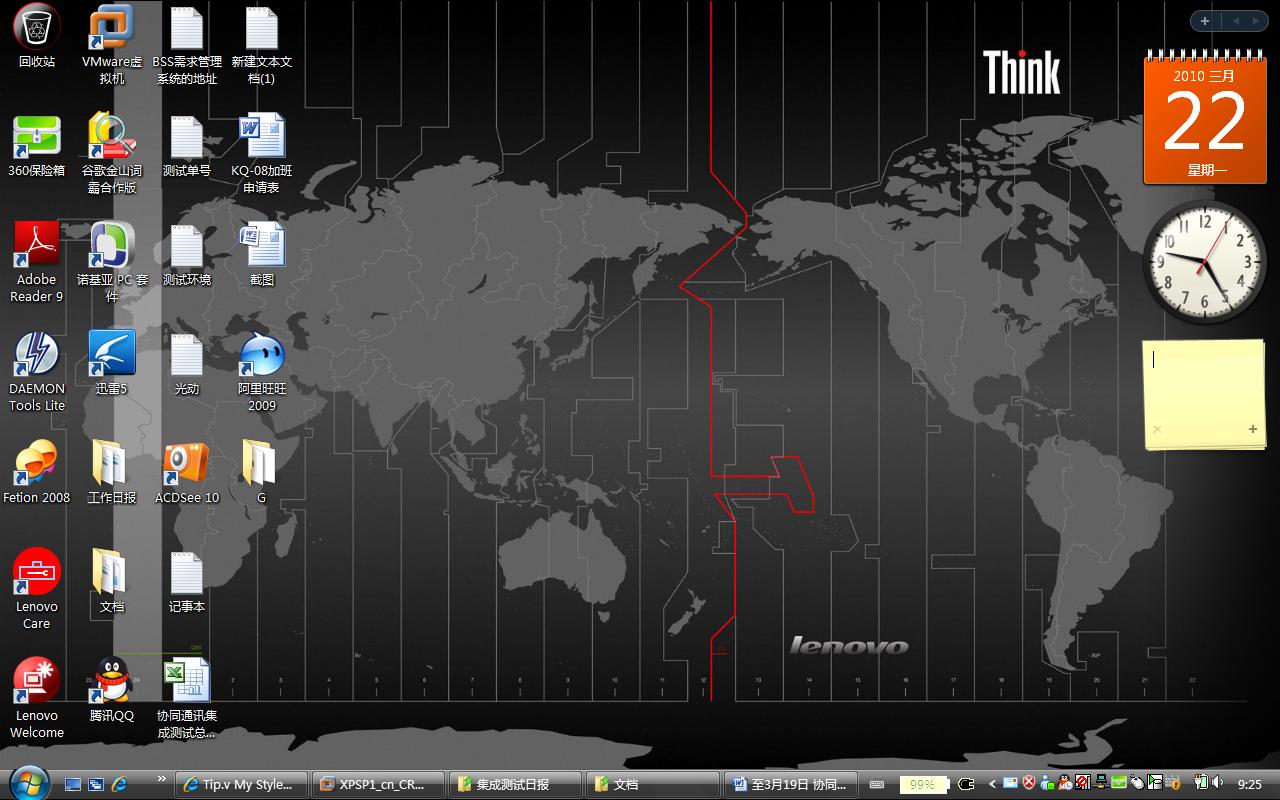Image resolution: width=1280 pixels, height=800 pixels.
Task: Expand hidden system tray icons arrow
Action: pyautogui.click(x=992, y=785)
